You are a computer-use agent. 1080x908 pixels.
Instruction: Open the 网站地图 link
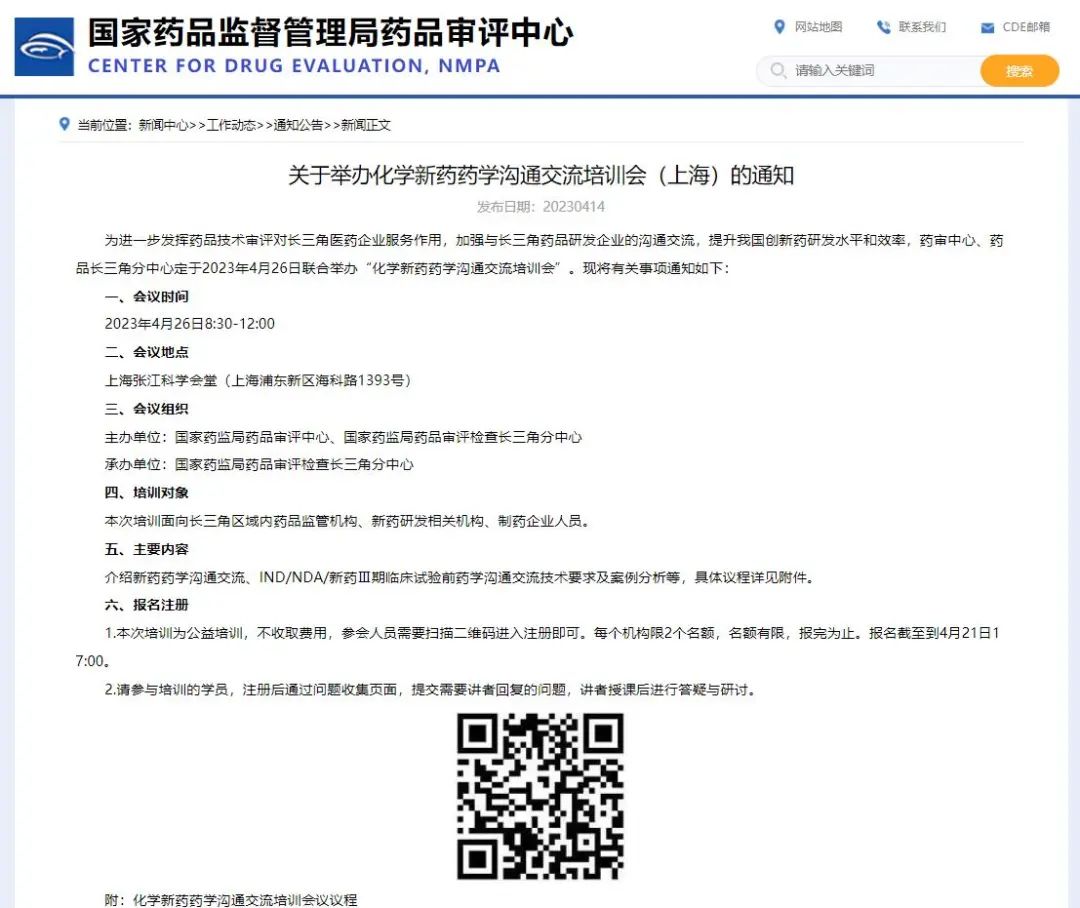[x=818, y=27]
